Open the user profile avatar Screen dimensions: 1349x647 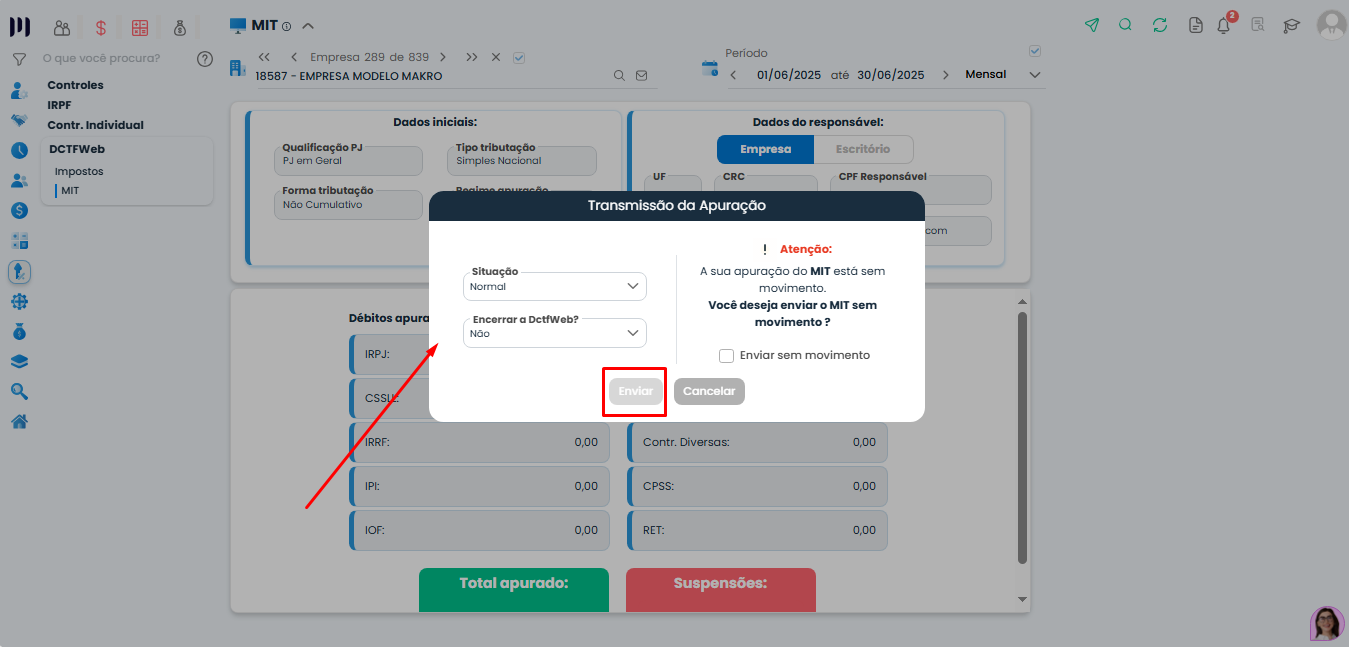click(1331, 24)
